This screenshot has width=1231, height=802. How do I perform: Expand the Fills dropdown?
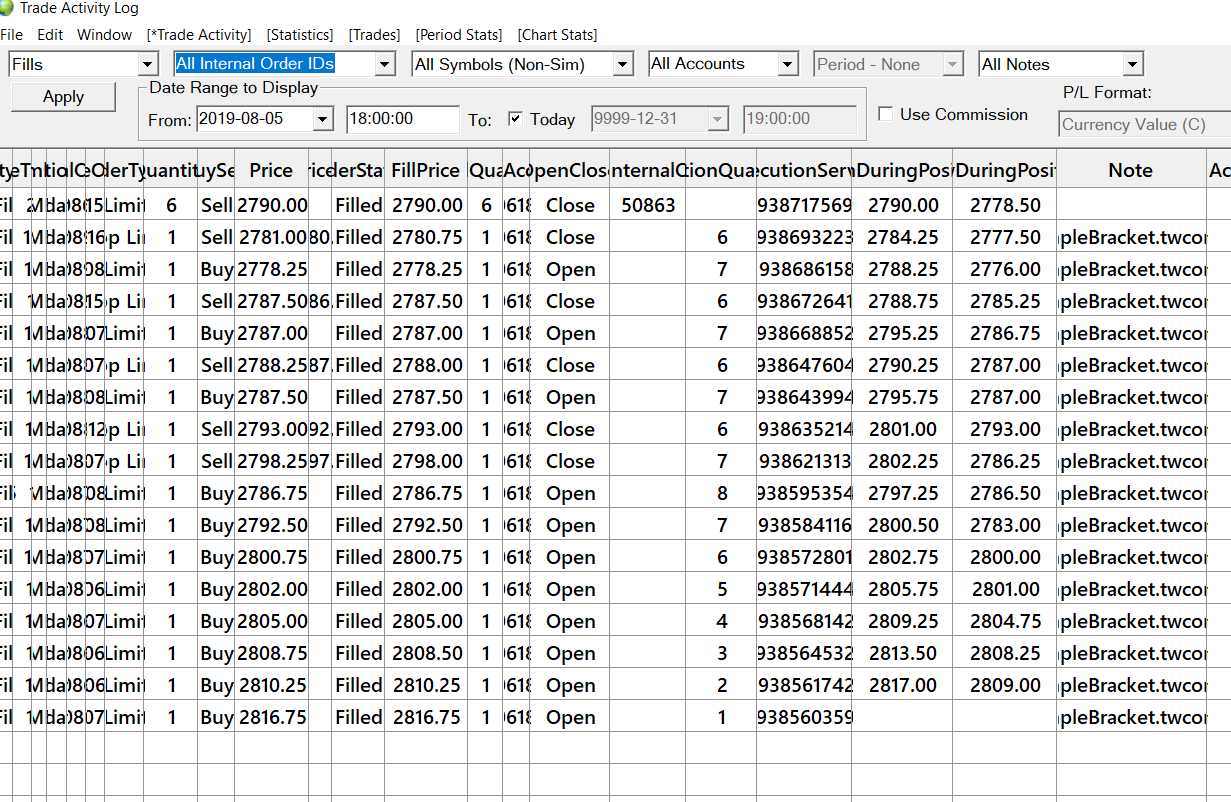(148, 65)
